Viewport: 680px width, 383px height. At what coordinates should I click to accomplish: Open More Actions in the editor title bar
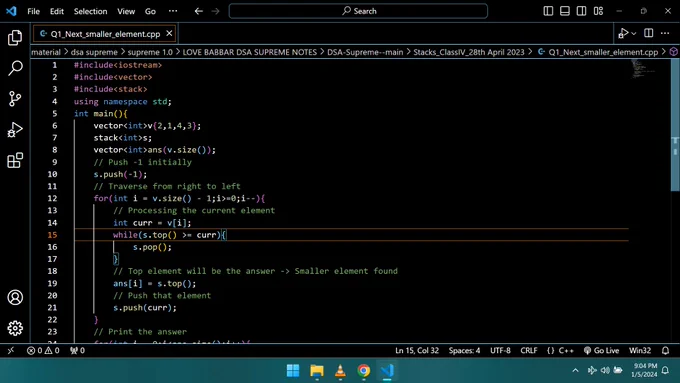click(x=665, y=33)
